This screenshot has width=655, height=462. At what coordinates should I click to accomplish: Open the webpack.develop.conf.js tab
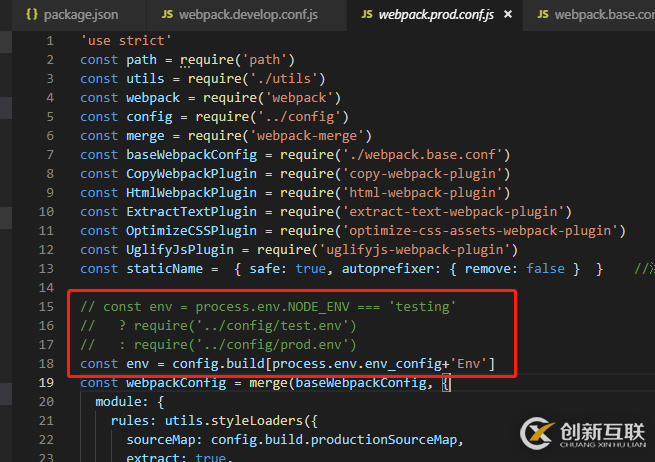[x=256, y=15]
